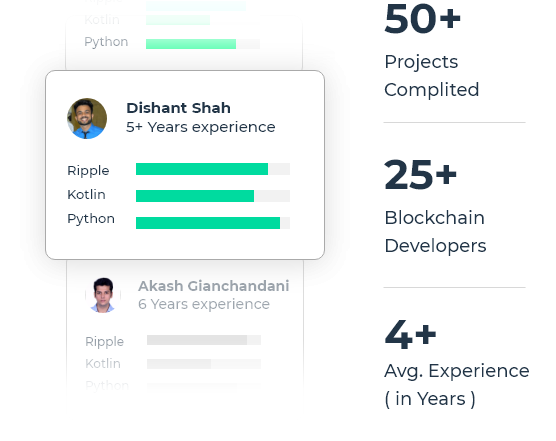Click the 4+ experience statistic
Image resolution: width=556 pixels, height=441 pixels.
[x=410, y=334]
